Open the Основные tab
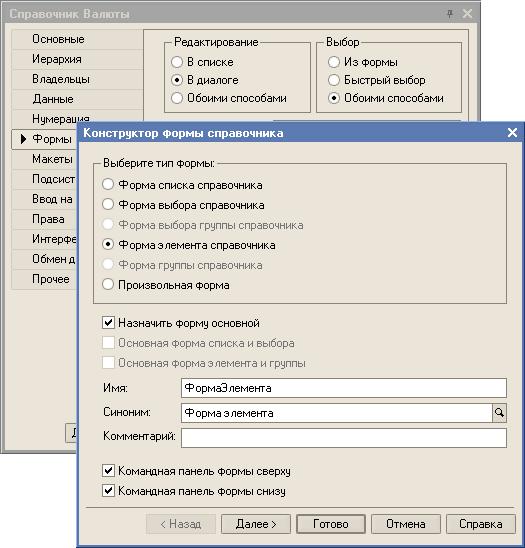 click(77, 39)
